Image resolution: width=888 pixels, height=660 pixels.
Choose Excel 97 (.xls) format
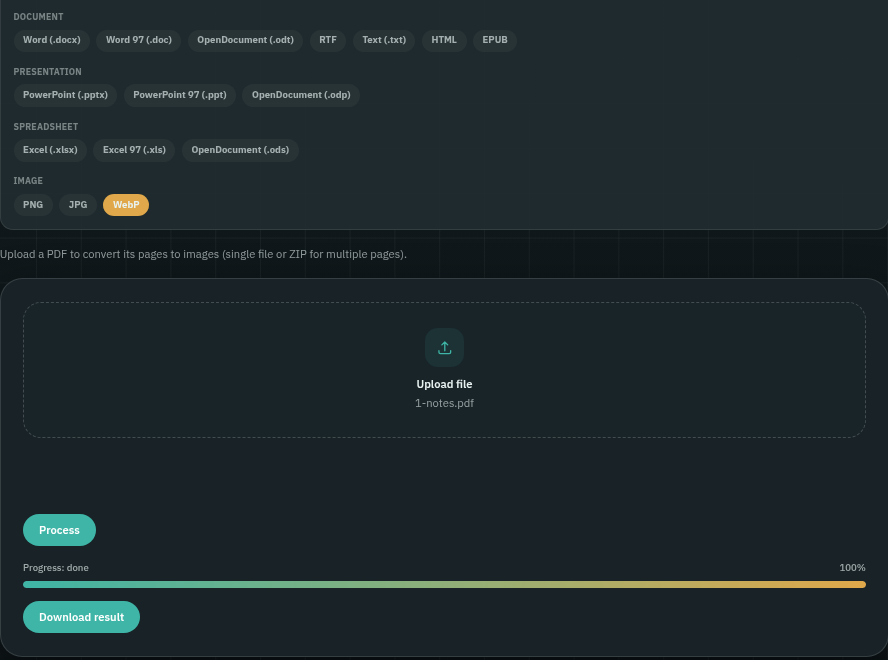coord(134,150)
